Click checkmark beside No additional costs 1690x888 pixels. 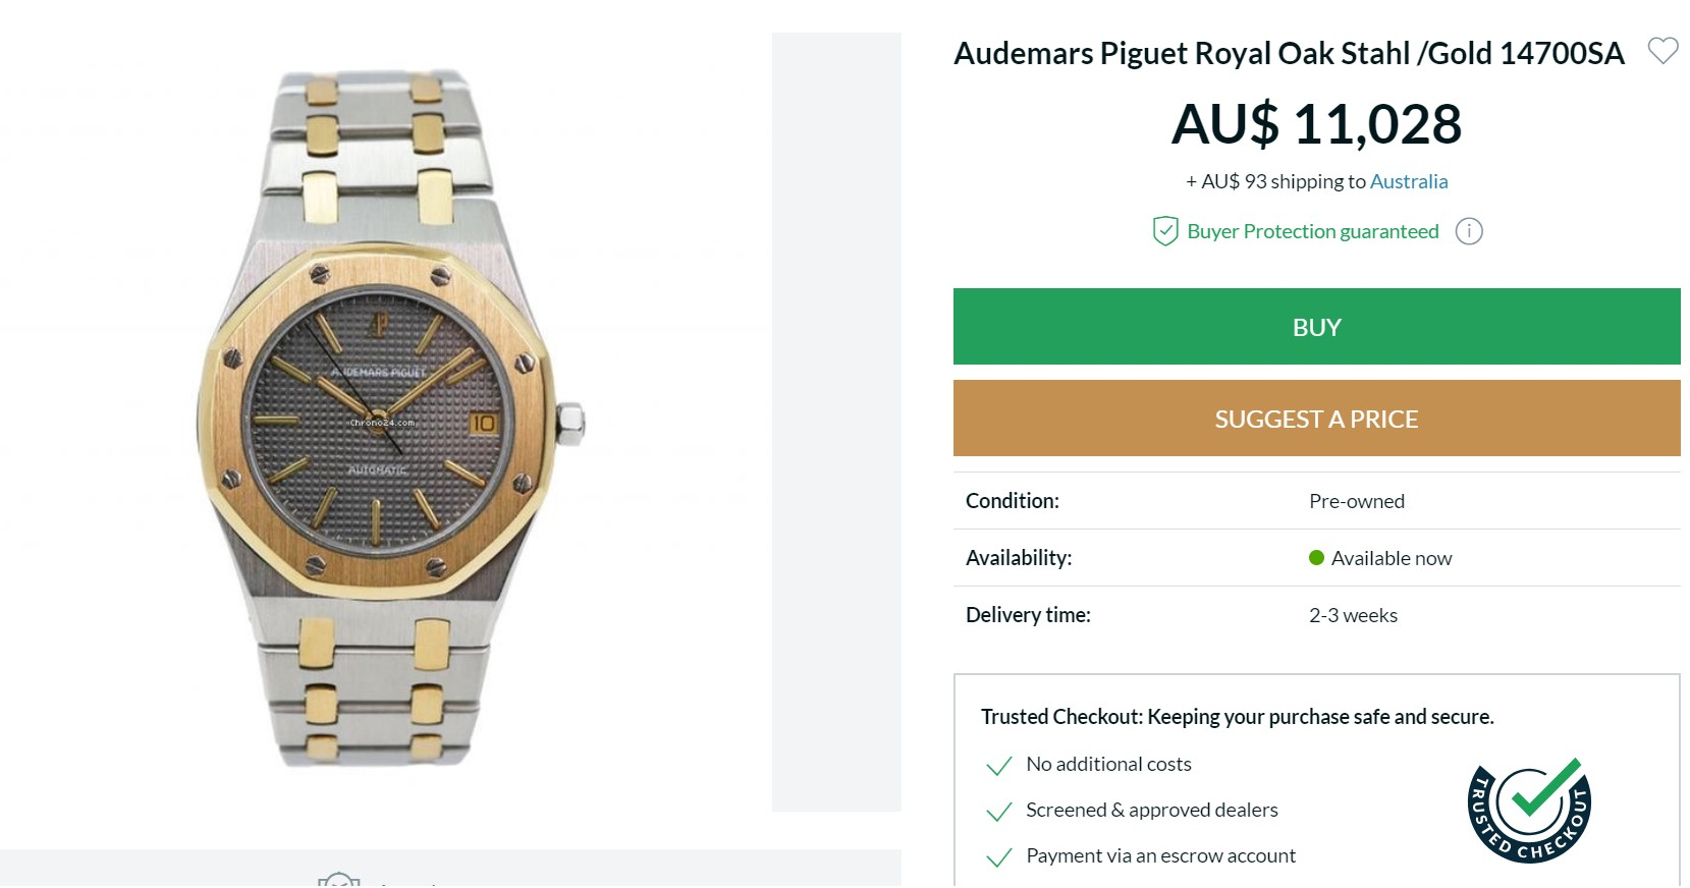998,766
